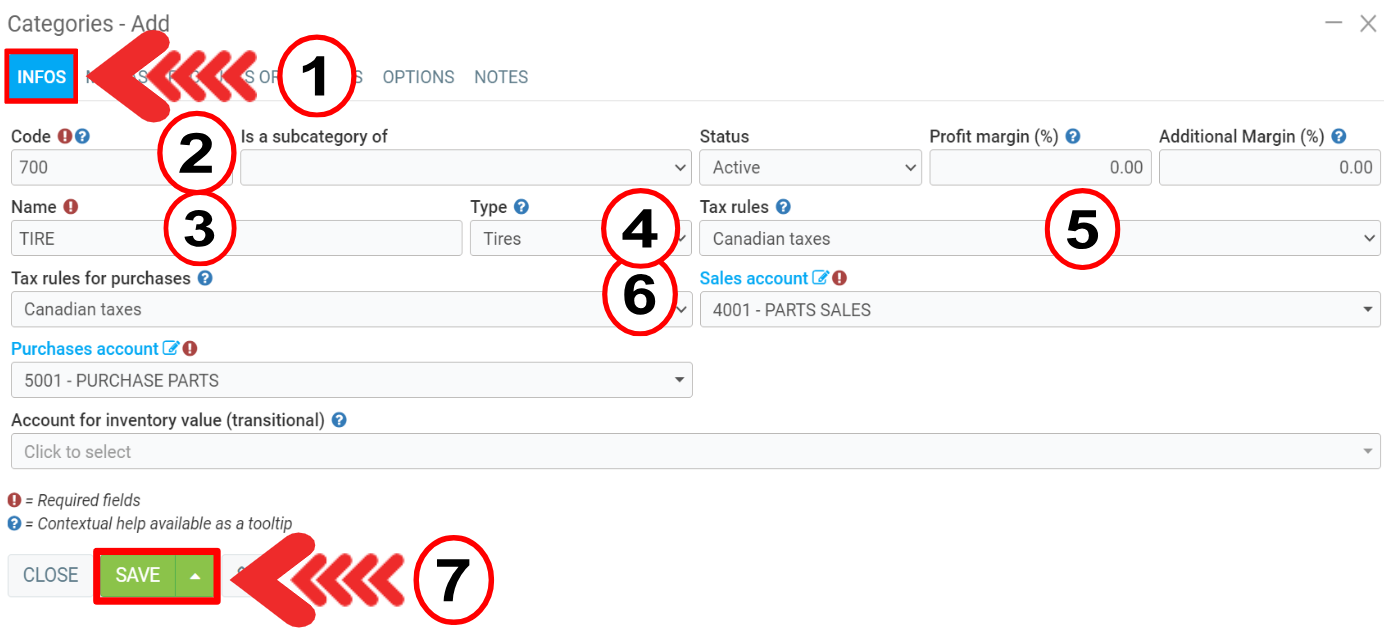
Task: Click help icon next to Code label
Action: 83,136
